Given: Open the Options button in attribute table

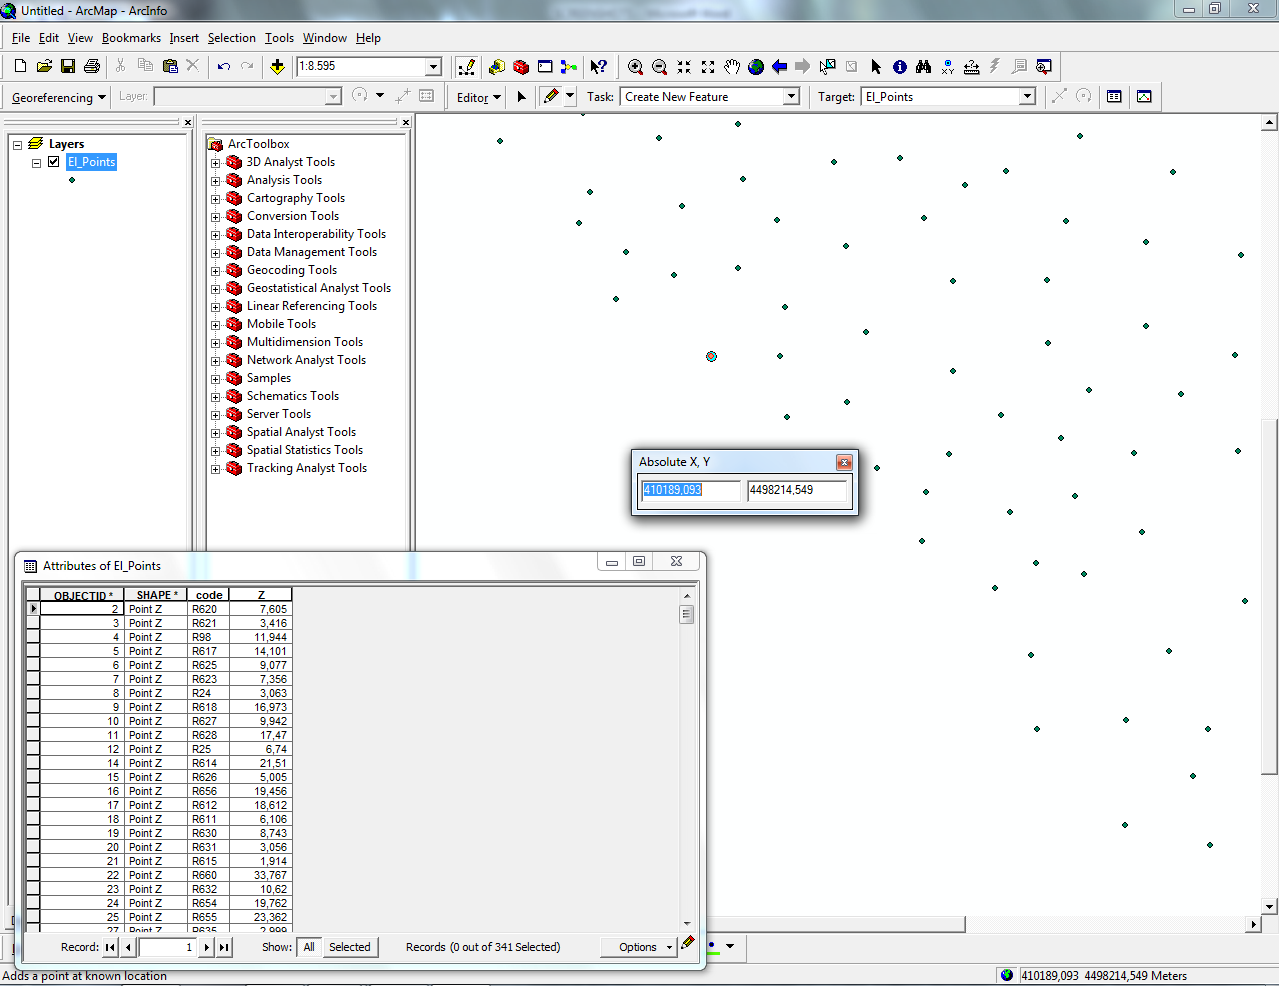Looking at the screenshot, I should (638, 947).
